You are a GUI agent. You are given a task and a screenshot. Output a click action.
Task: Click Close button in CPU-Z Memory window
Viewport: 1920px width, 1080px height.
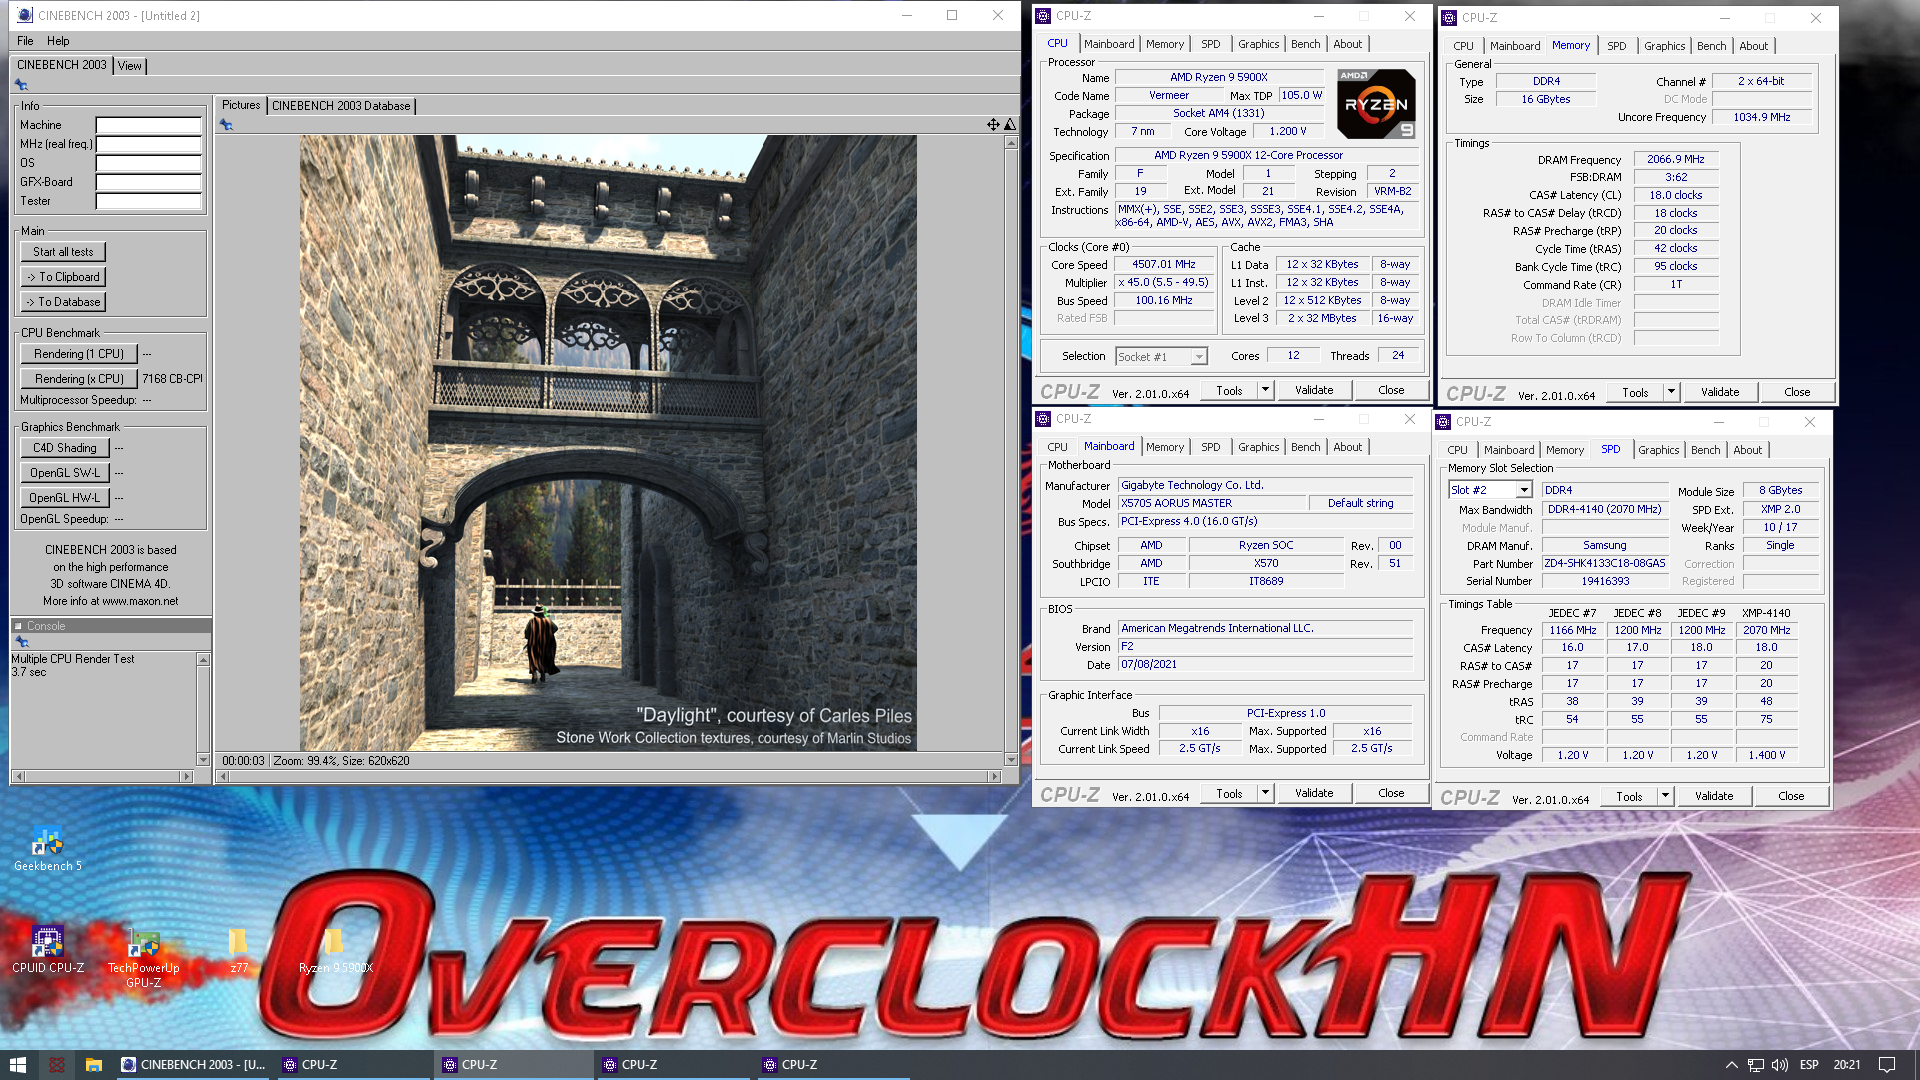1797,392
